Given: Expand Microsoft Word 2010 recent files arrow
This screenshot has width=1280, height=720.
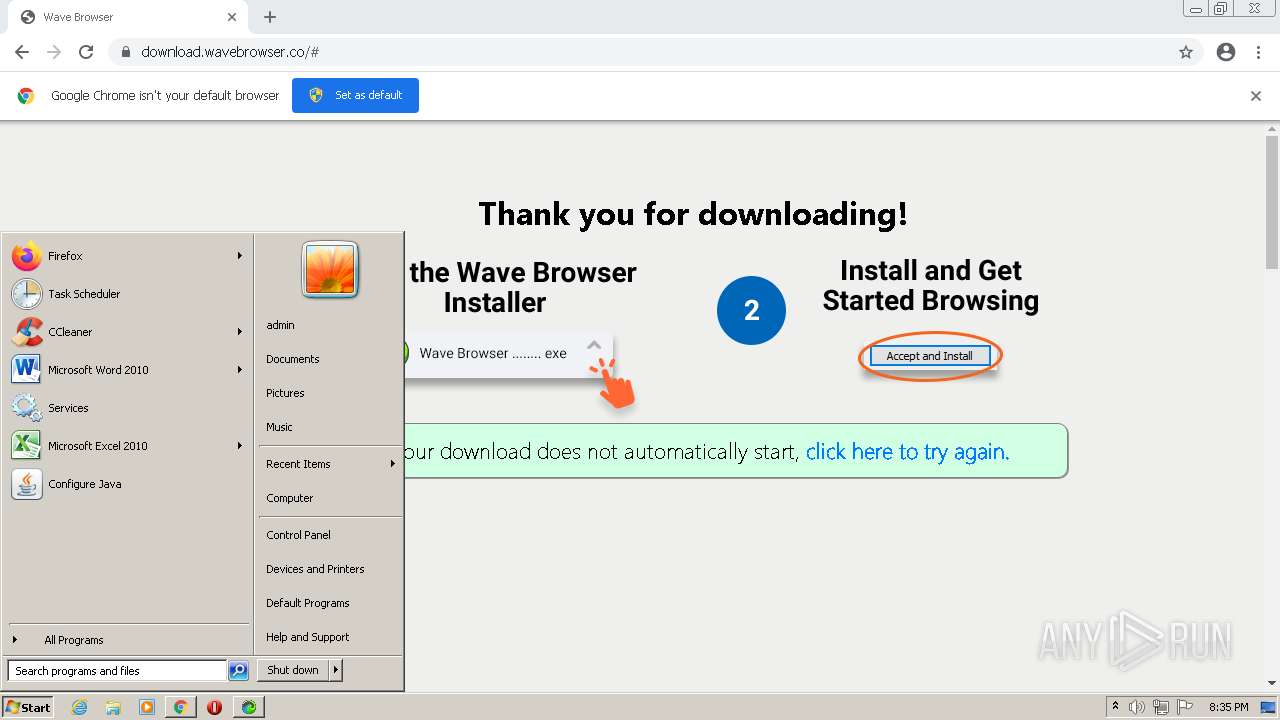Looking at the screenshot, I should pos(240,370).
